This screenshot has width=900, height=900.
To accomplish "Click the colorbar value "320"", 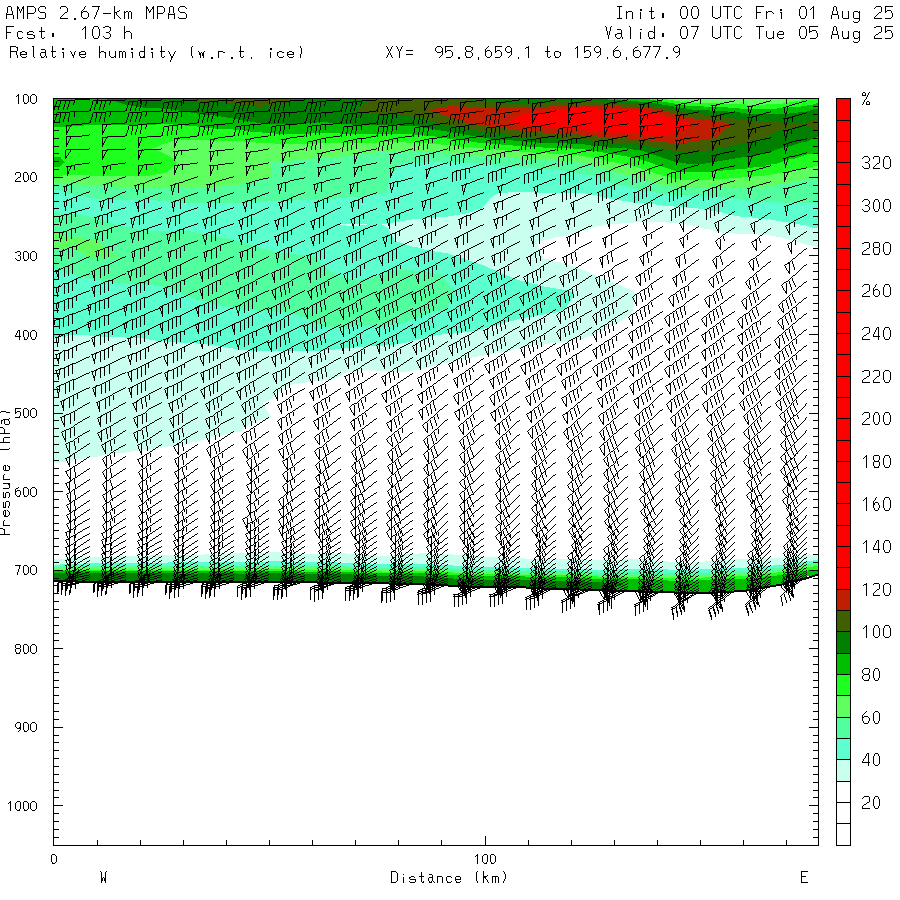I will [x=876, y=163].
